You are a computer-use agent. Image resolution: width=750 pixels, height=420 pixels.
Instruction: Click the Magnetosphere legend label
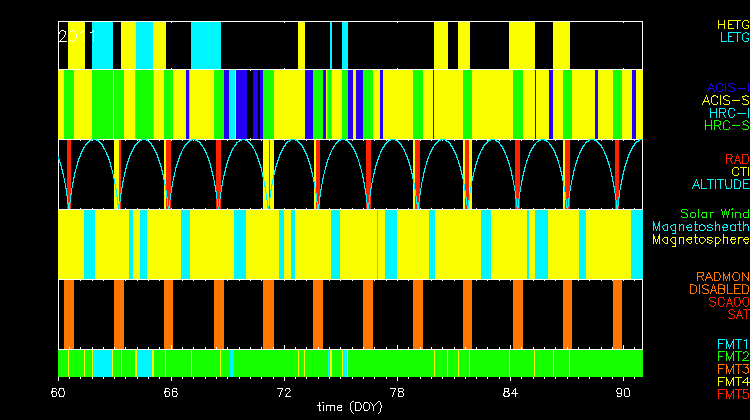pos(700,240)
